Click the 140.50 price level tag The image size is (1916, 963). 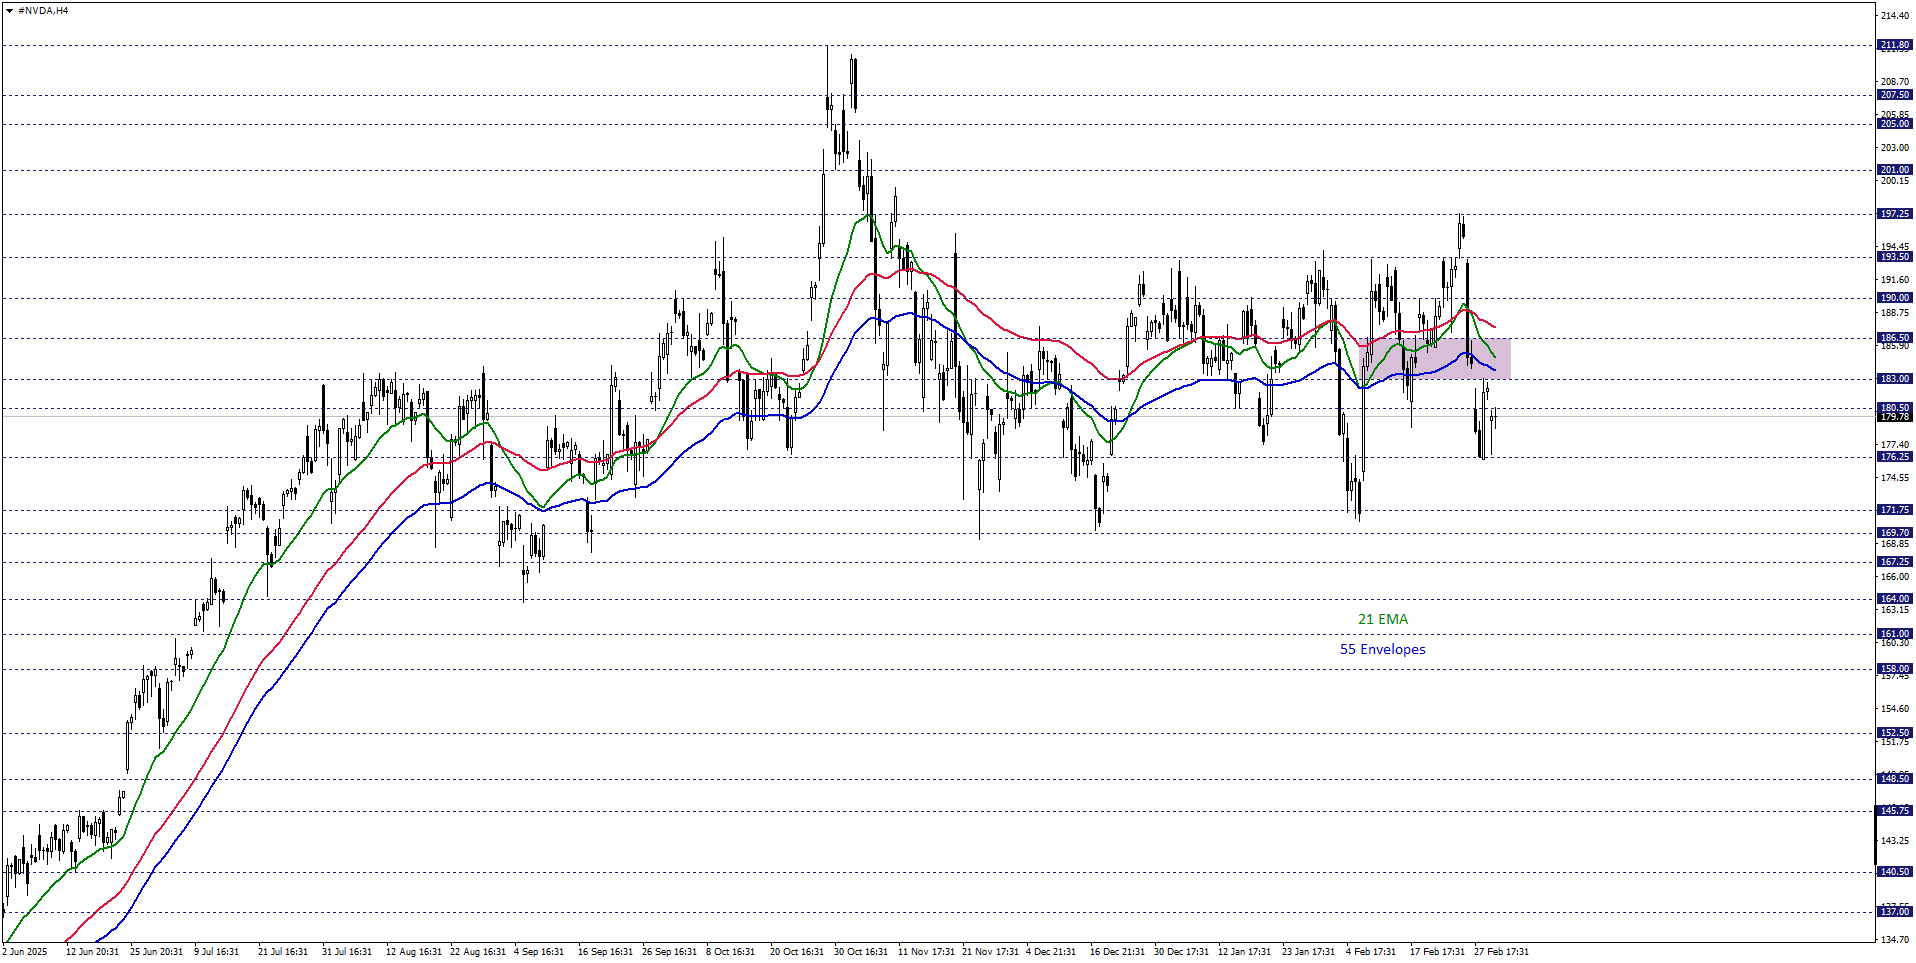coord(1894,872)
